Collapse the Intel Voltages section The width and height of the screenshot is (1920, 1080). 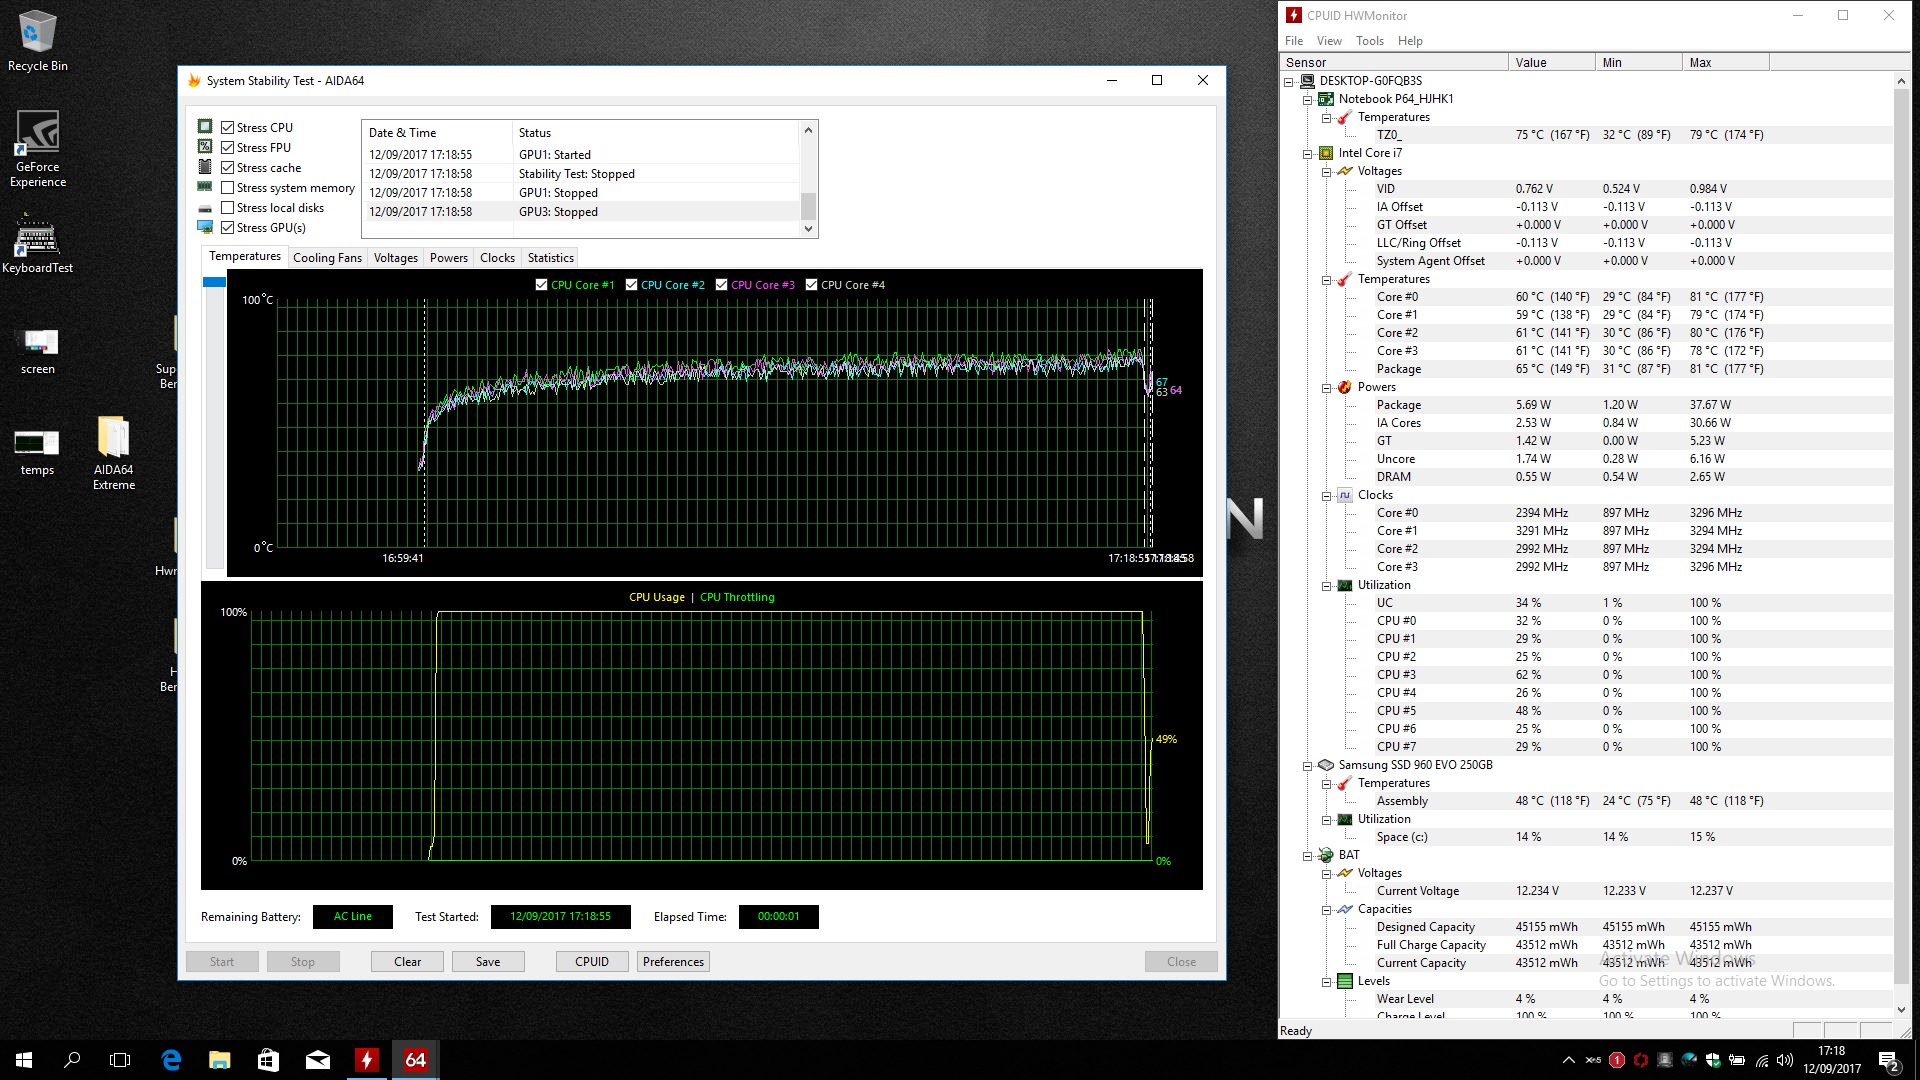1326,171
